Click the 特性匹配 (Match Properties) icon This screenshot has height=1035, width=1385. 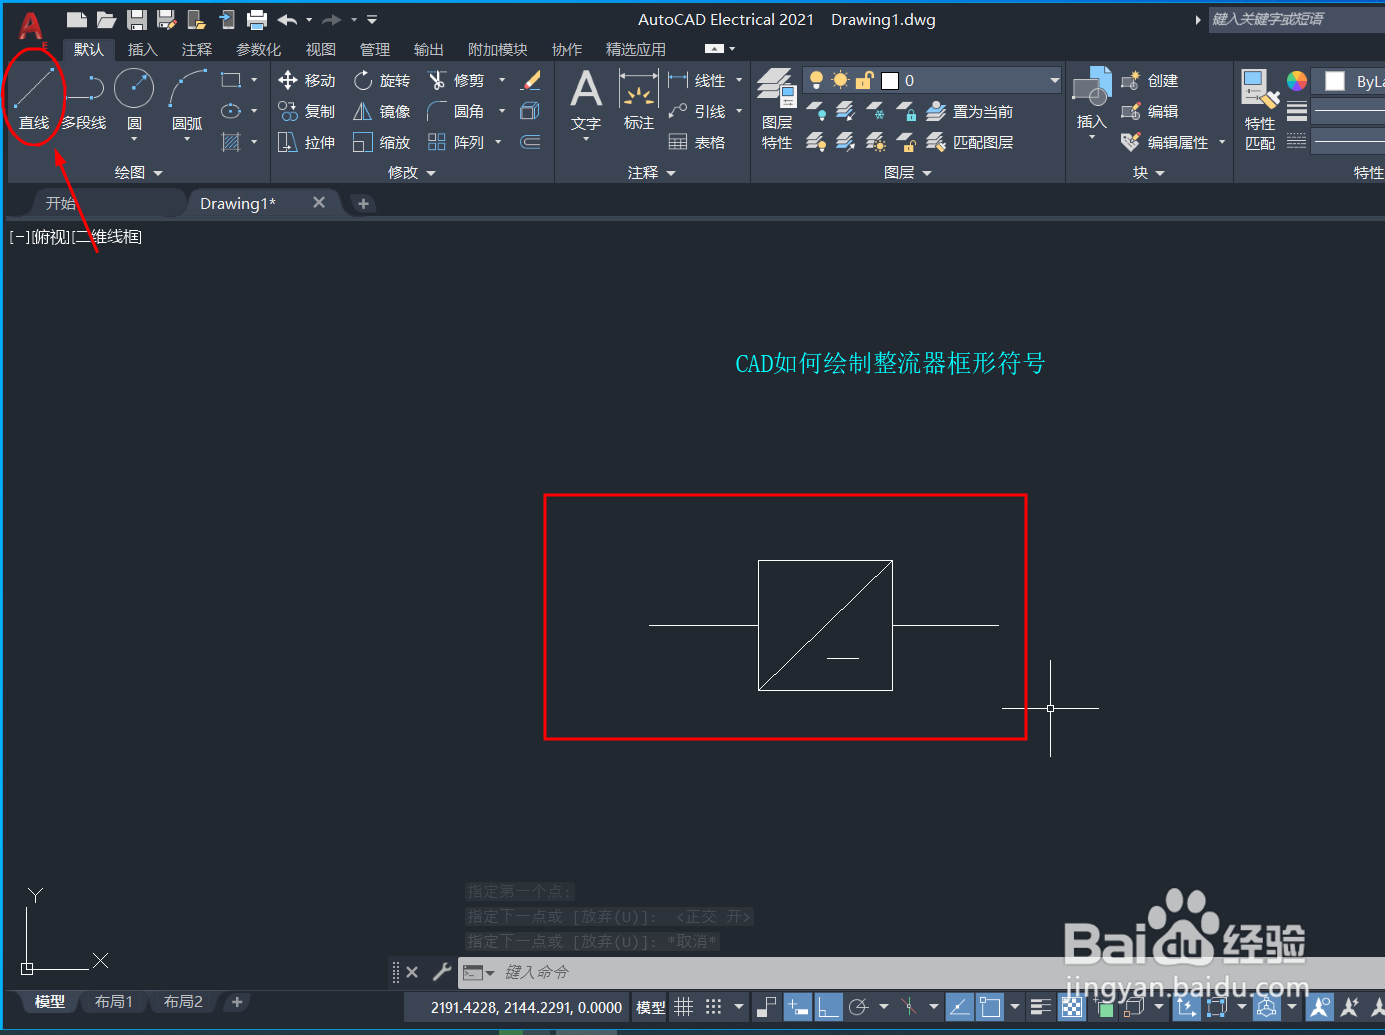tap(1260, 110)
